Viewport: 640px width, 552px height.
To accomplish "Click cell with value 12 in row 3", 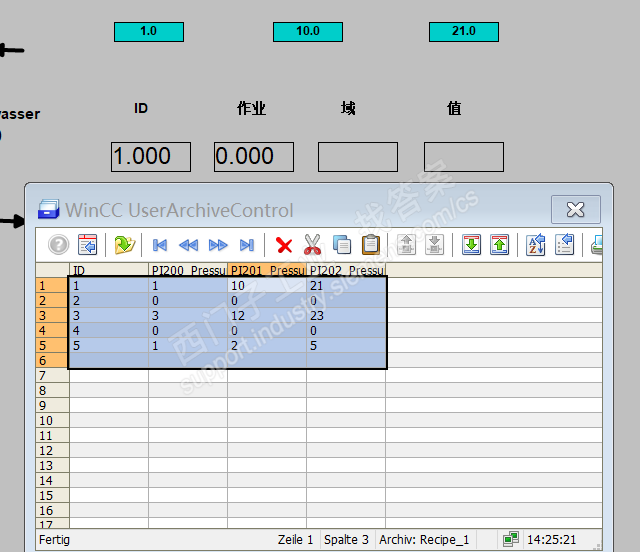I will (x=267, y=316).
